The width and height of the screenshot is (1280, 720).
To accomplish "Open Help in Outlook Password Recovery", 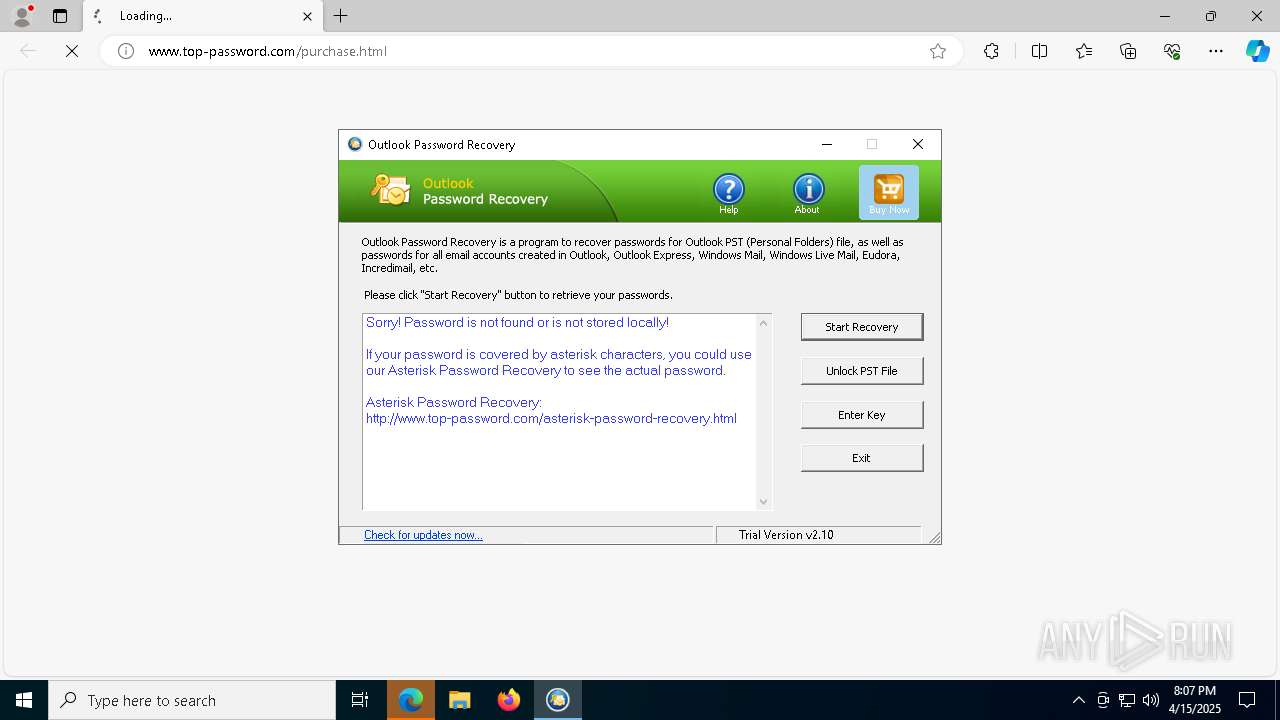I will click(728, 192).
